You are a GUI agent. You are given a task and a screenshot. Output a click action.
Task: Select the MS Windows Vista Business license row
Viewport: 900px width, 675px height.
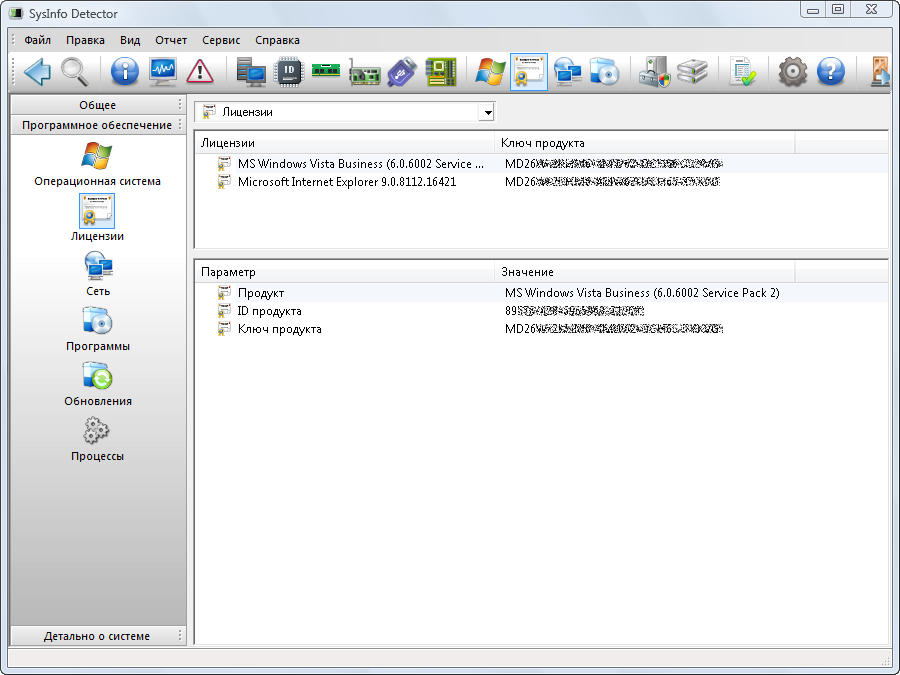tap(541, 164)
